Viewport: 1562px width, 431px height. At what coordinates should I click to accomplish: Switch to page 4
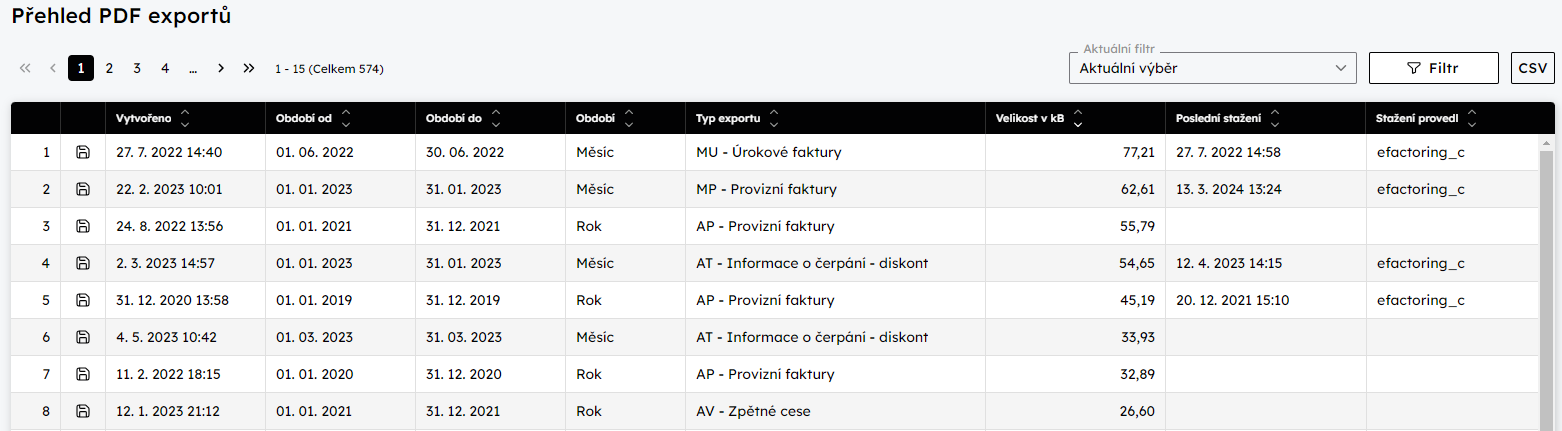(x=165, y=68)
